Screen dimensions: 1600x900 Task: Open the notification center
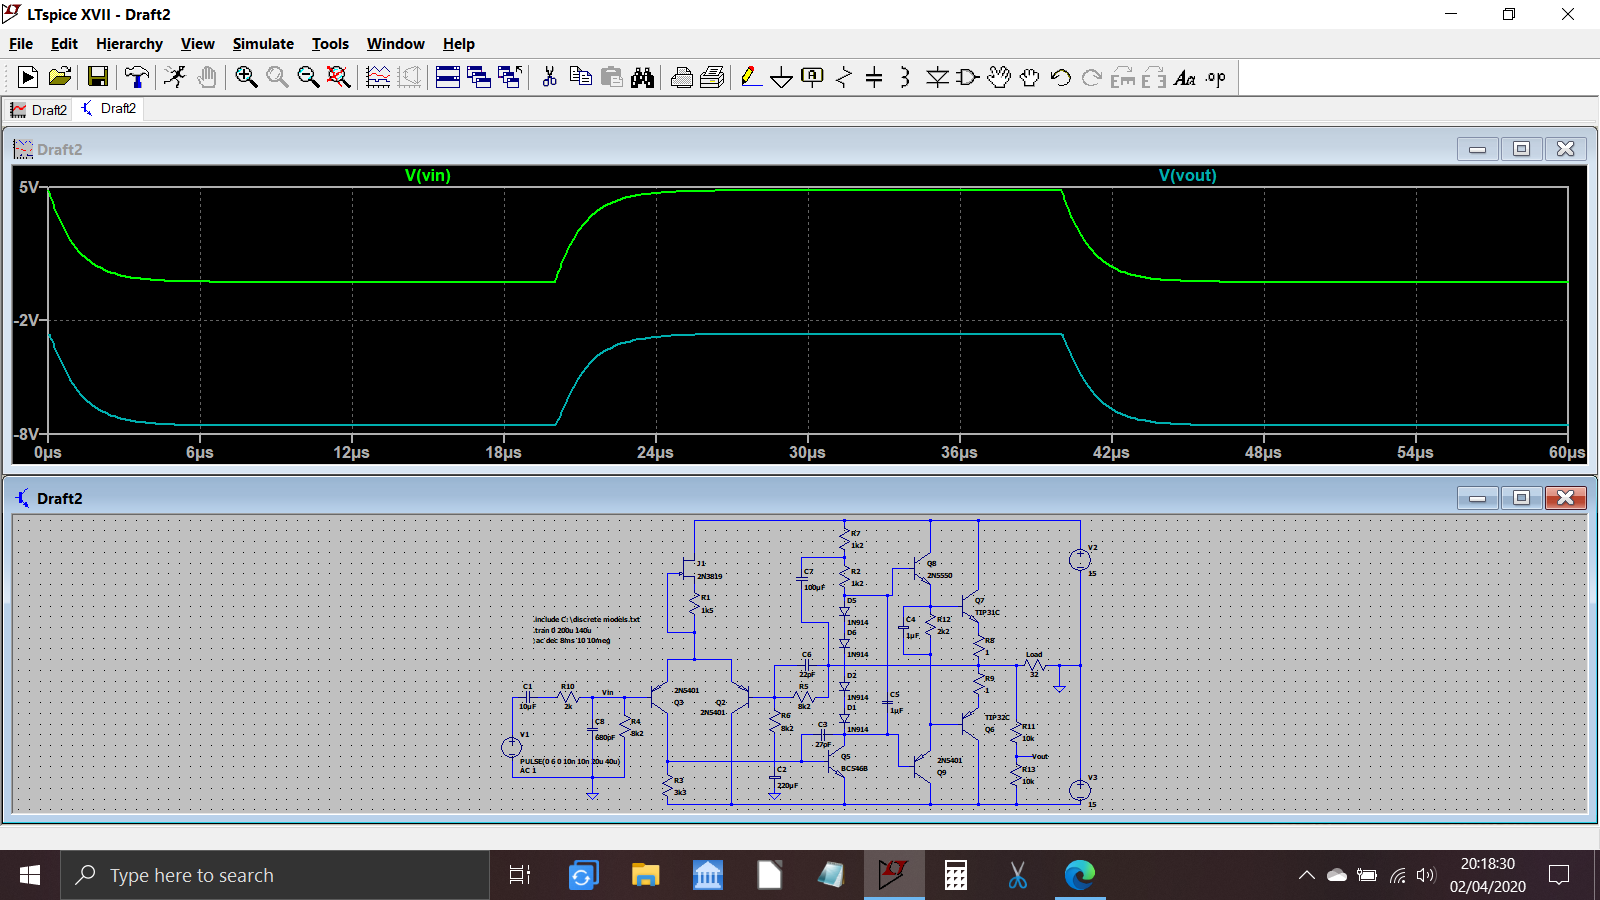click(x=1559, y=875)
